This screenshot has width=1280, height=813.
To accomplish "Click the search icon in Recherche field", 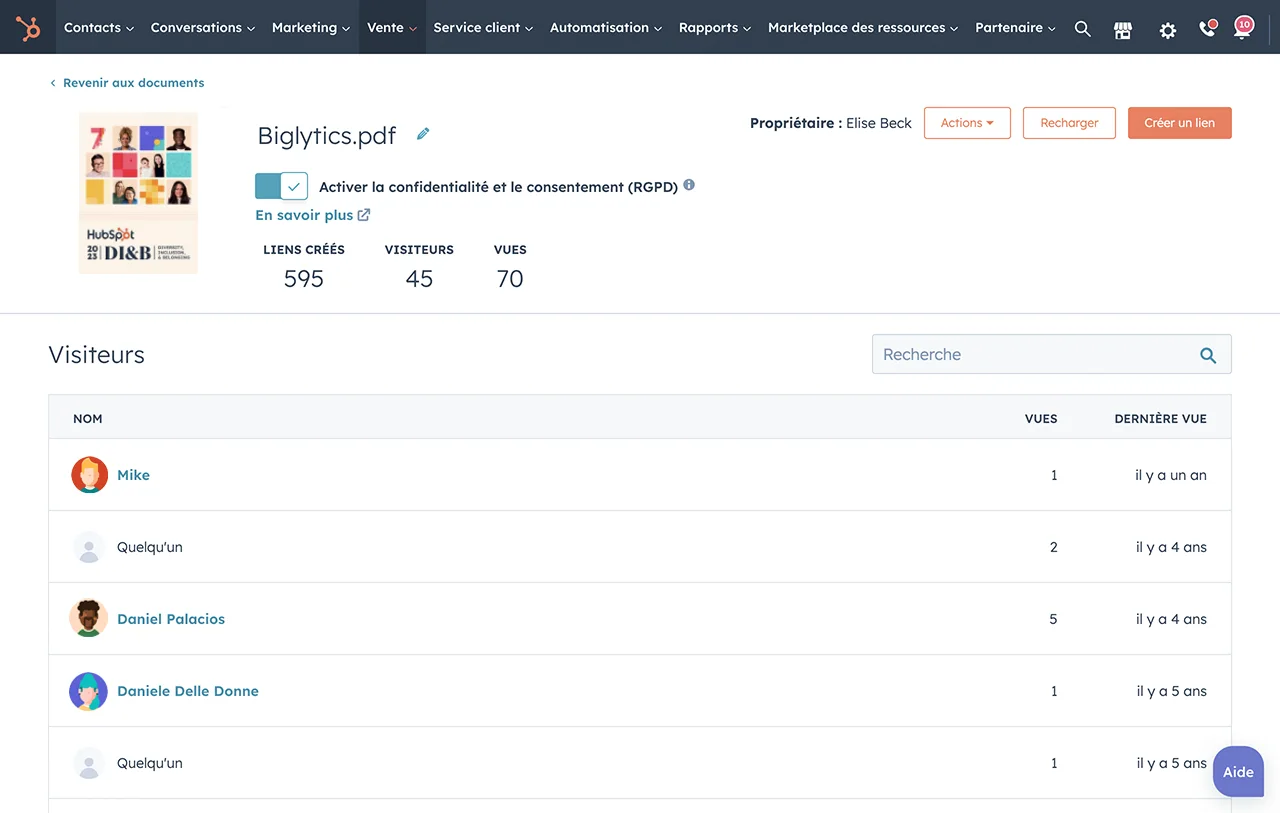I will tap(1208, 355).
